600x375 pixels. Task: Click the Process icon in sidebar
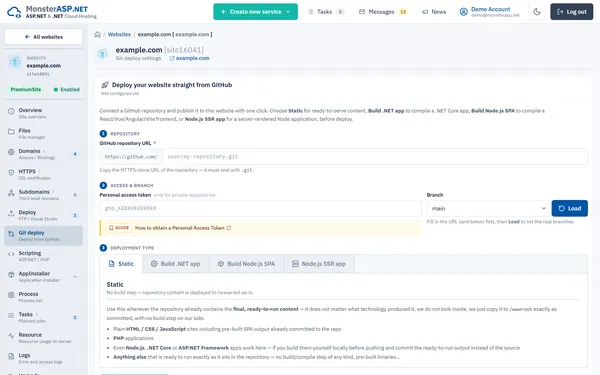(11, 295)
